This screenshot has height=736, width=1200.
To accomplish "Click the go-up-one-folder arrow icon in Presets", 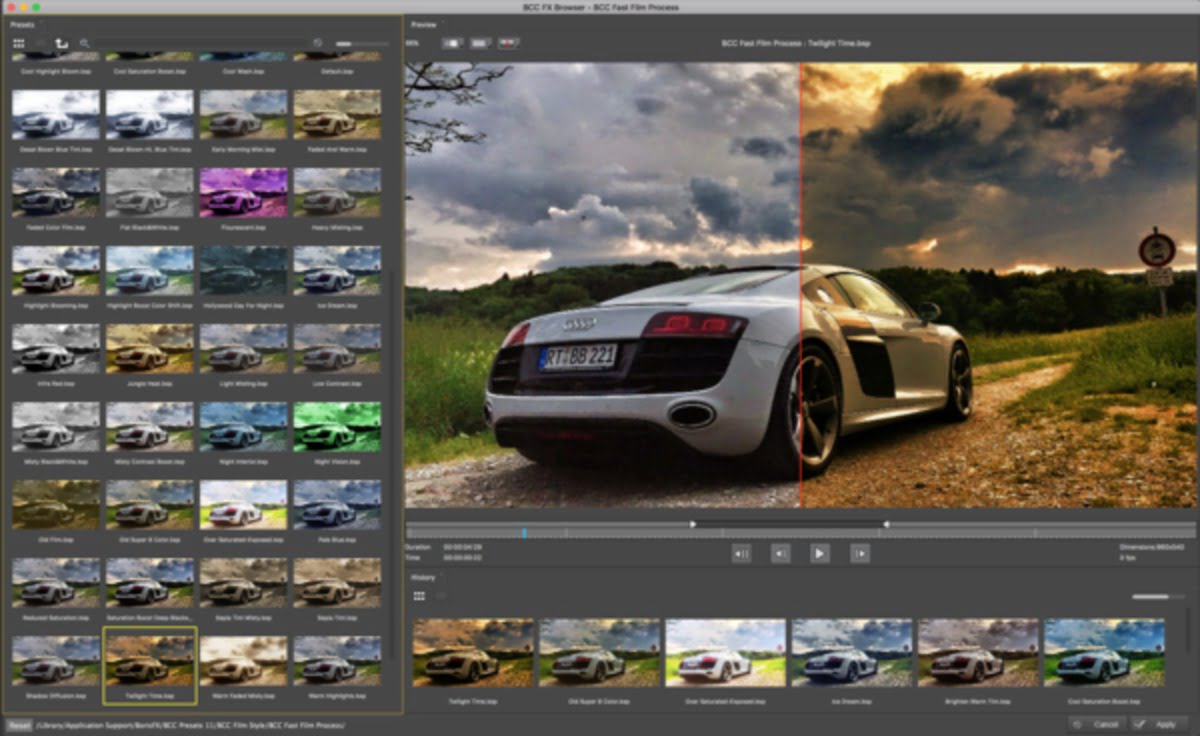I will [61, 43].
